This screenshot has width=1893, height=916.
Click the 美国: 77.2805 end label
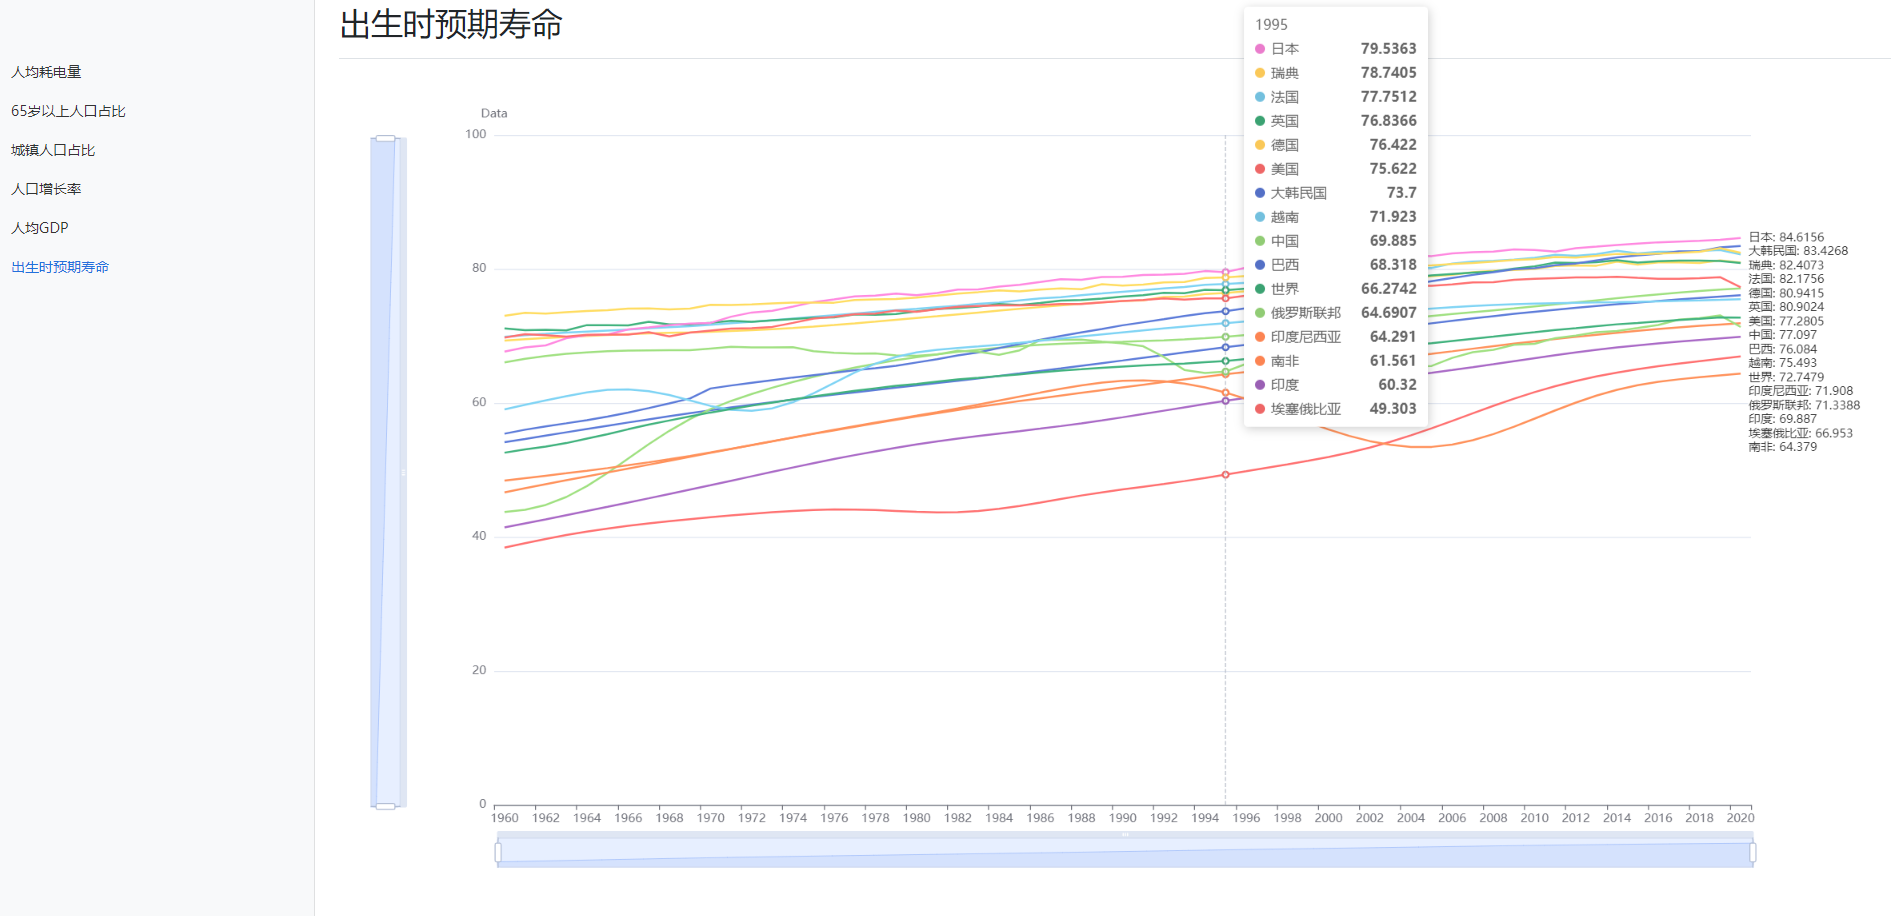(x=1786, y=322)
